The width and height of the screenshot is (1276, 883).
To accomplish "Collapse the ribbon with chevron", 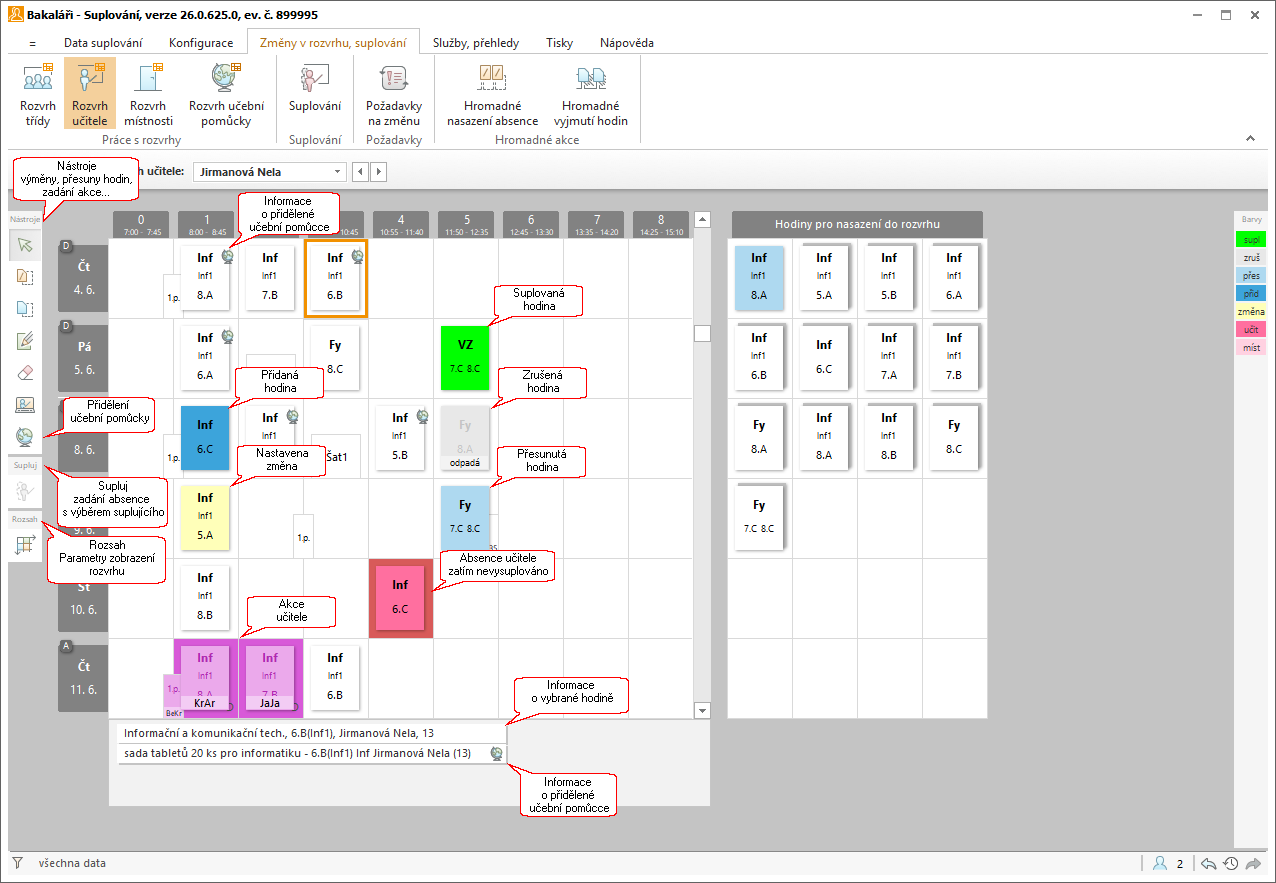I will click(x=1250, y=138).
